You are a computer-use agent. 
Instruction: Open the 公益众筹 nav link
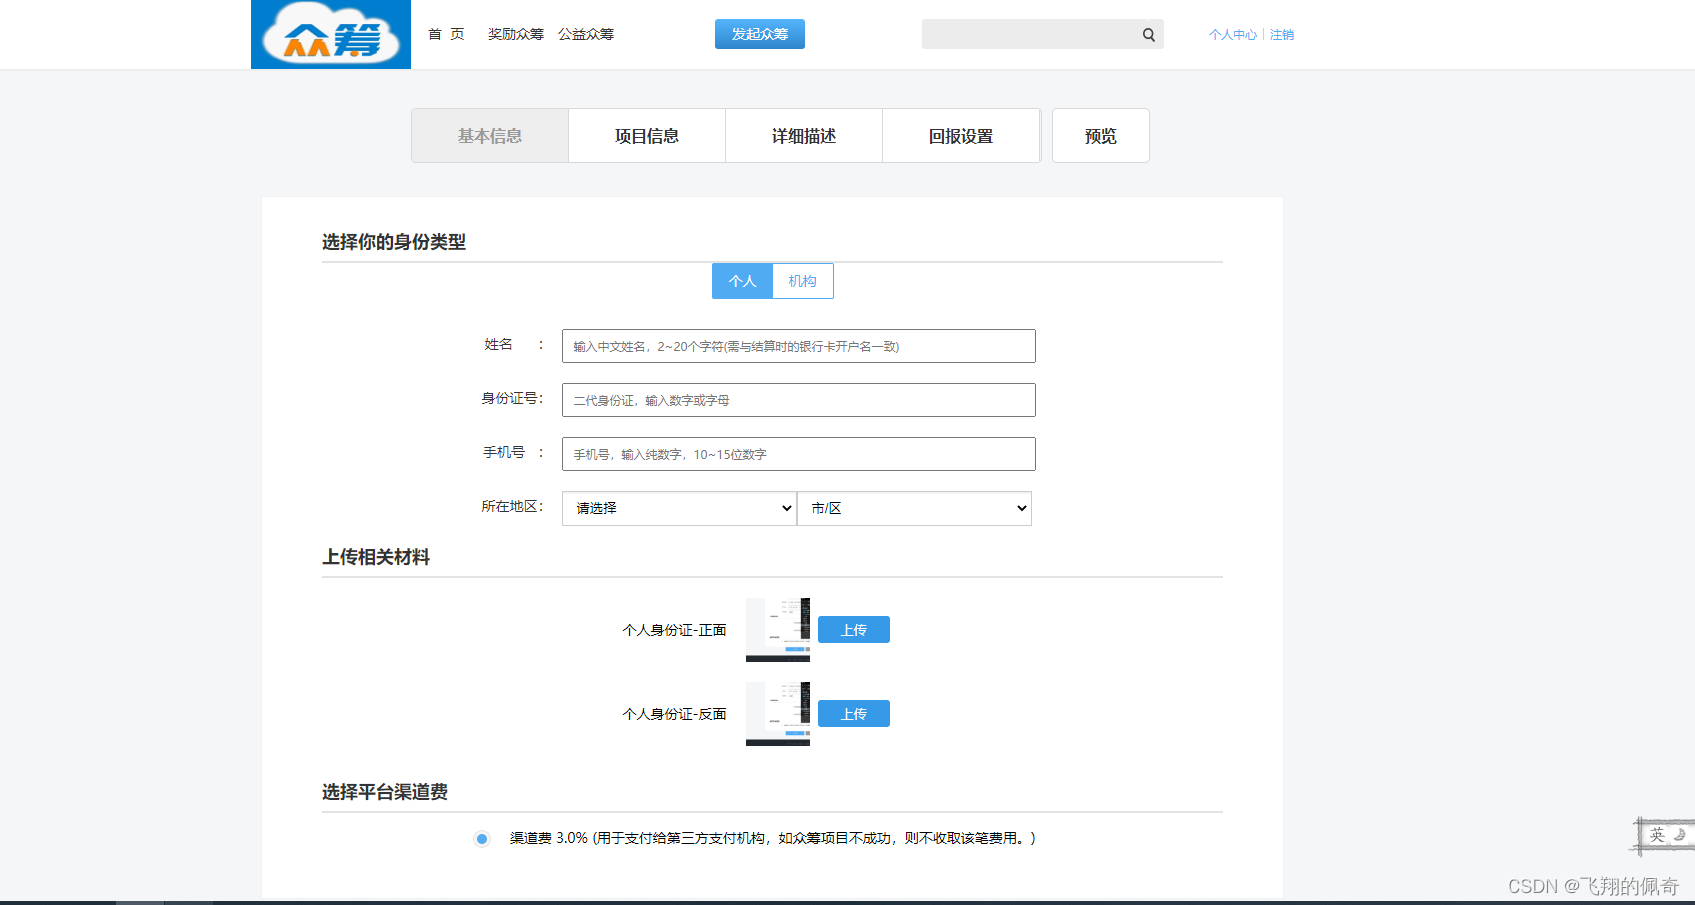586,34
